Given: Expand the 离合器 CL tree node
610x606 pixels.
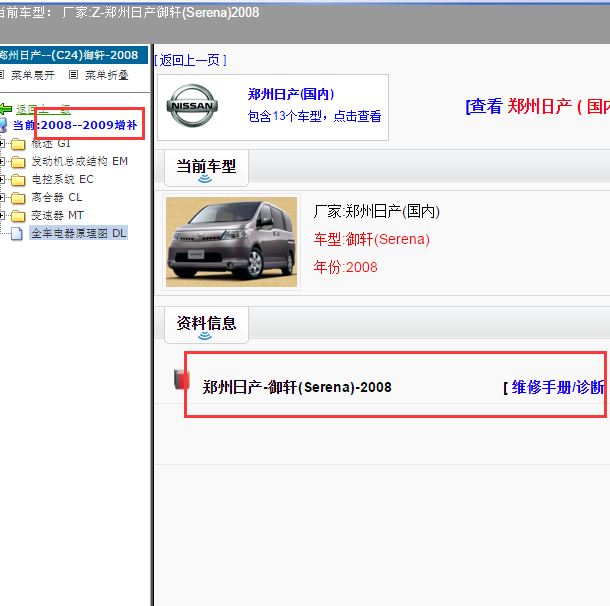Looking at the screenshot, I should click(2, 197).
